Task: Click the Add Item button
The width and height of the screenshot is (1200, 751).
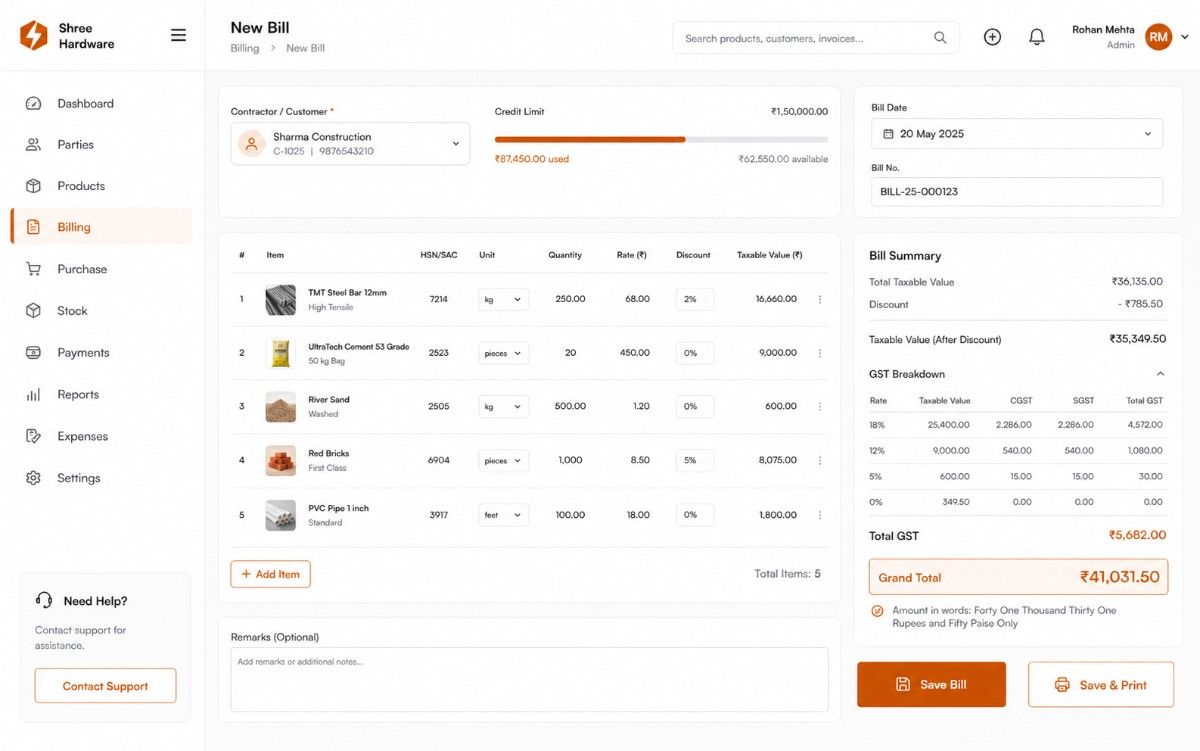Action: click(x=271, y=574)
